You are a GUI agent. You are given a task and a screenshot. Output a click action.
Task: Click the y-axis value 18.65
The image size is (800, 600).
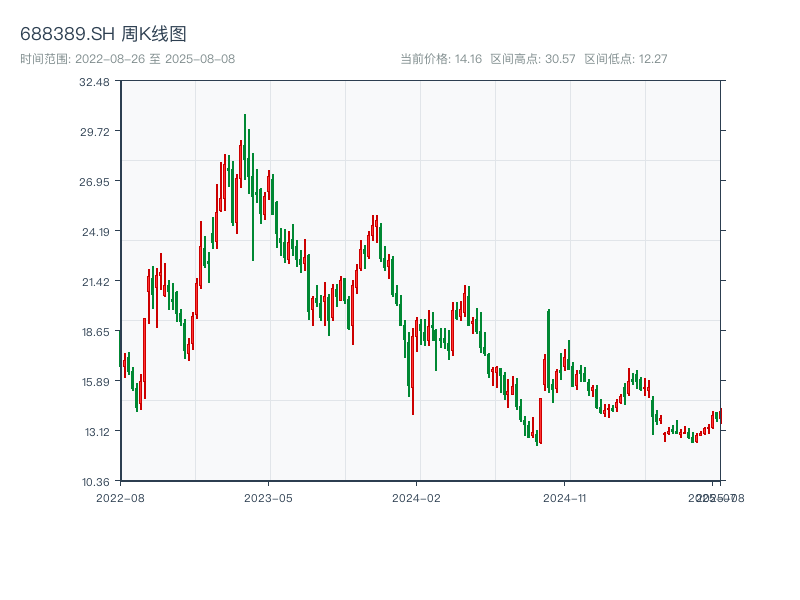(96, 332)
